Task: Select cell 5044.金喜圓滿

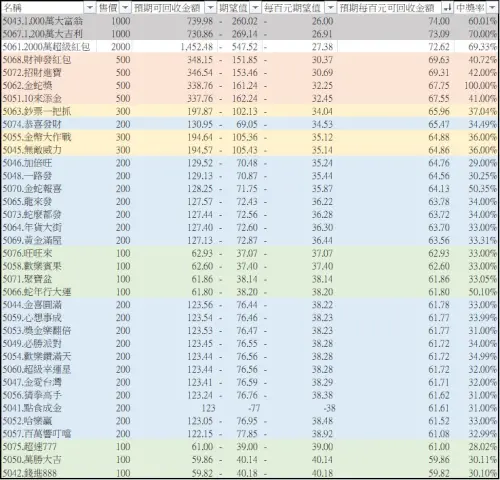Action: click(49, 305)
